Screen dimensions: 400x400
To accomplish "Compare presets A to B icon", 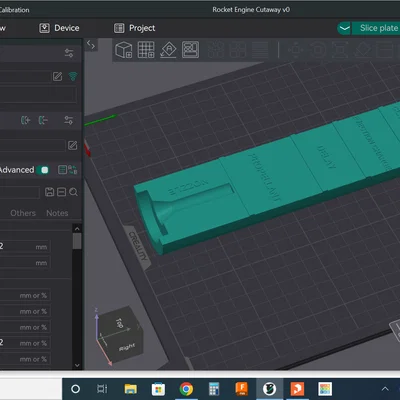I will pos(73,170).
